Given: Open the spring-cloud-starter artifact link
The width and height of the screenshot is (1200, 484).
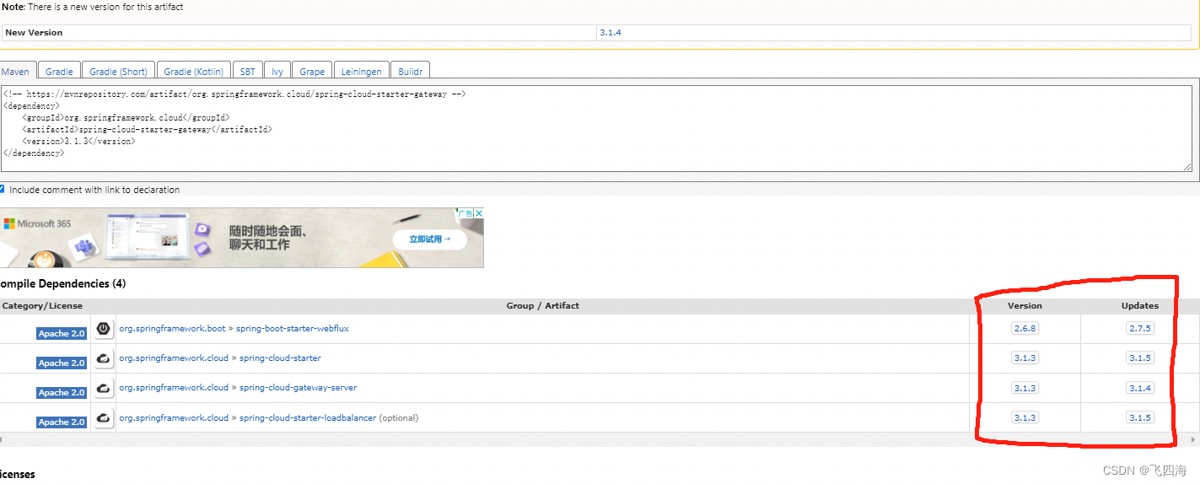Looking at the screenshot, I should [x=280, y=358].
